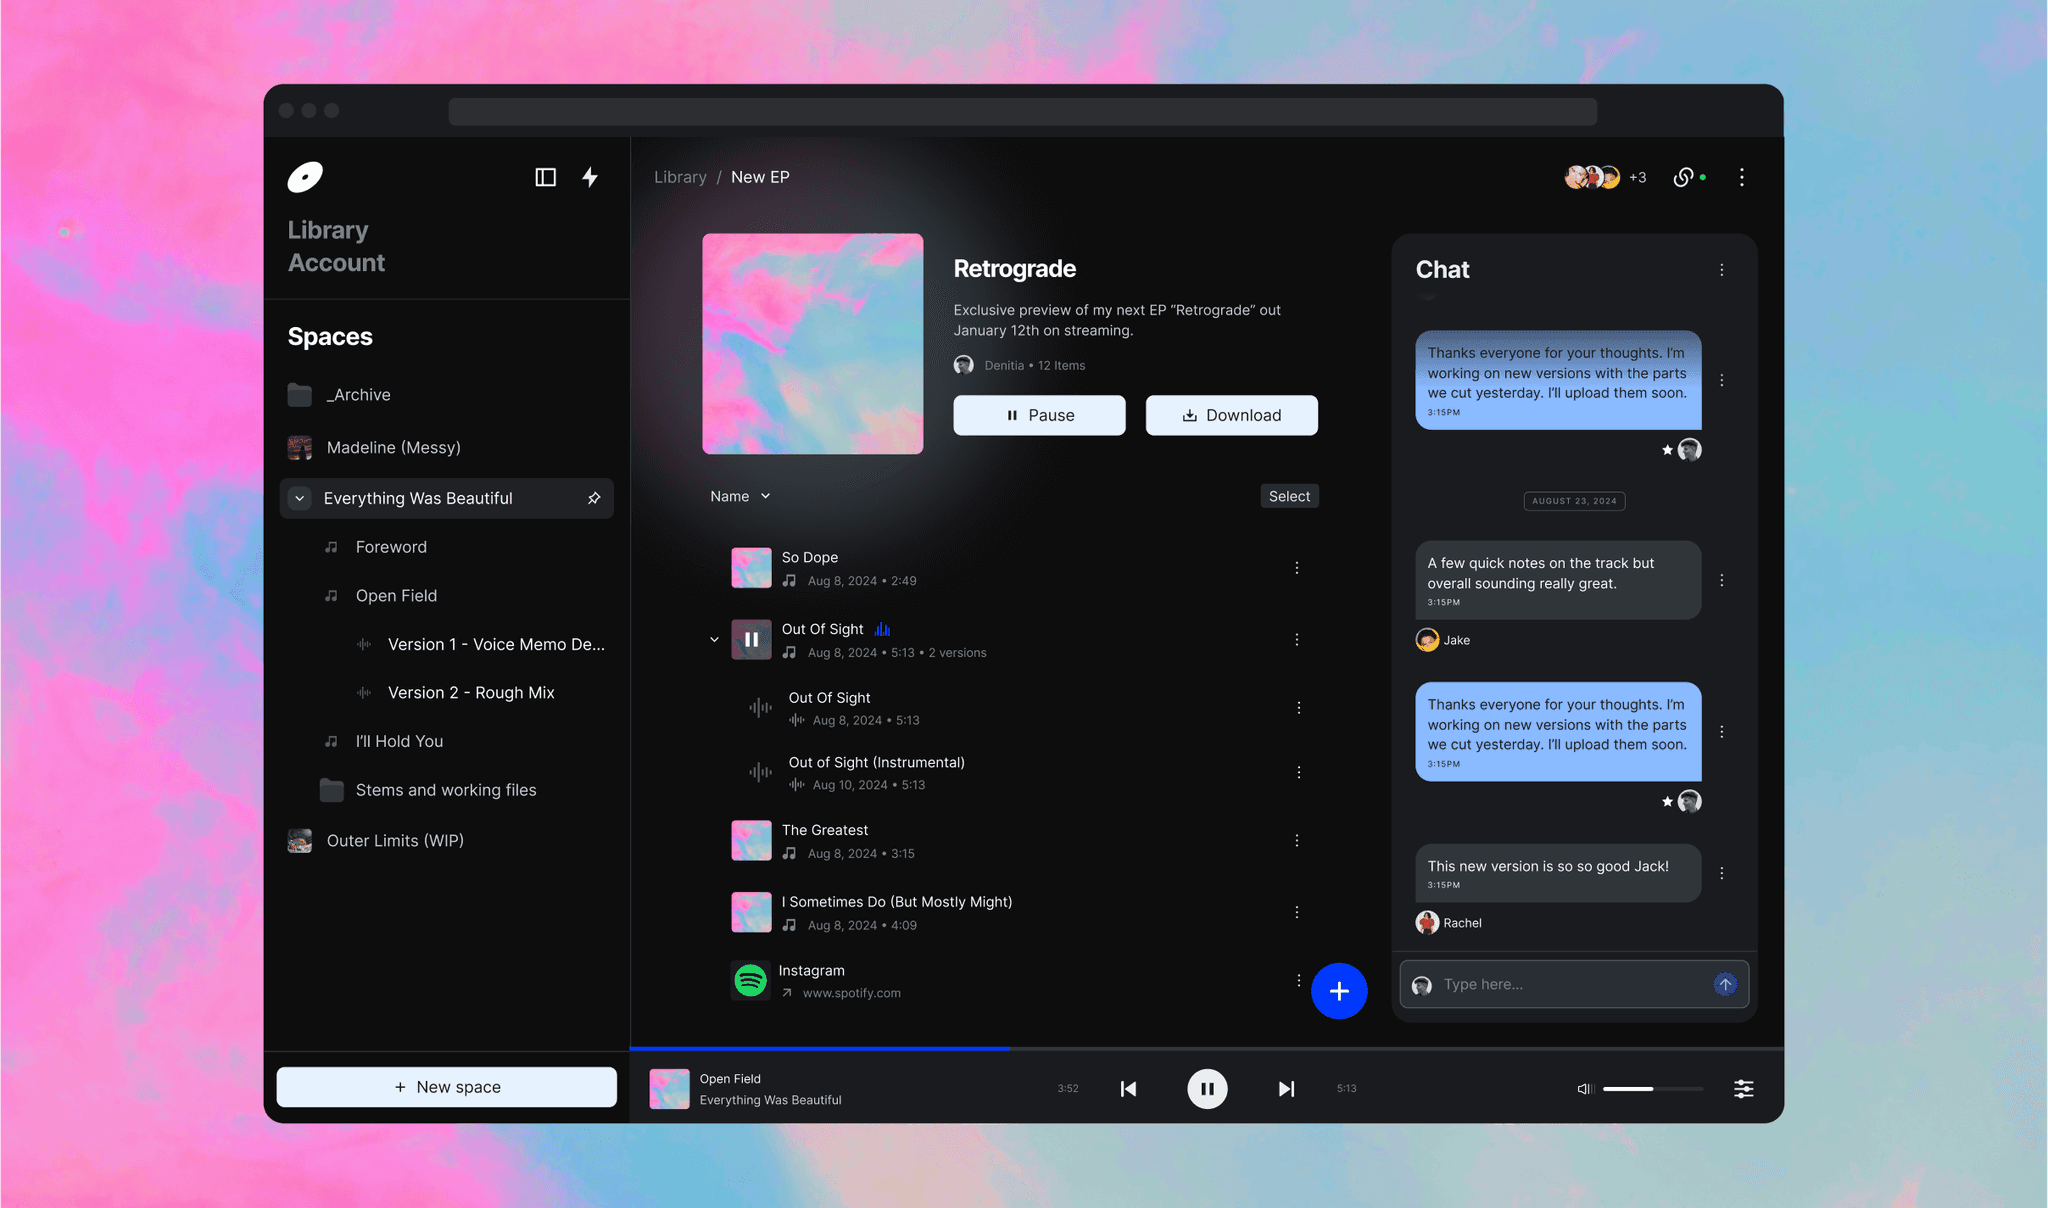Open the Name sort dropdown
The width and height of the screenshot is (2048, 1208).
click(739, 496)
